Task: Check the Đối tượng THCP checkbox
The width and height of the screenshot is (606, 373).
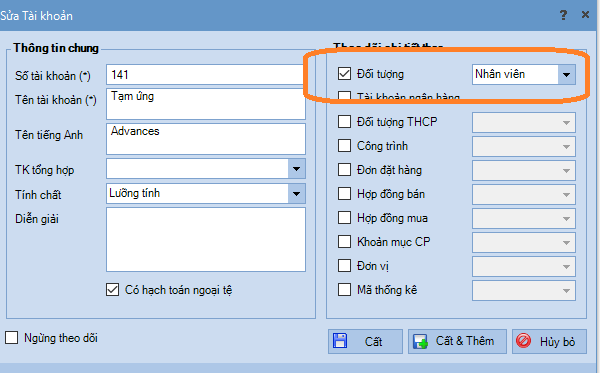Action: coord(344,121)
